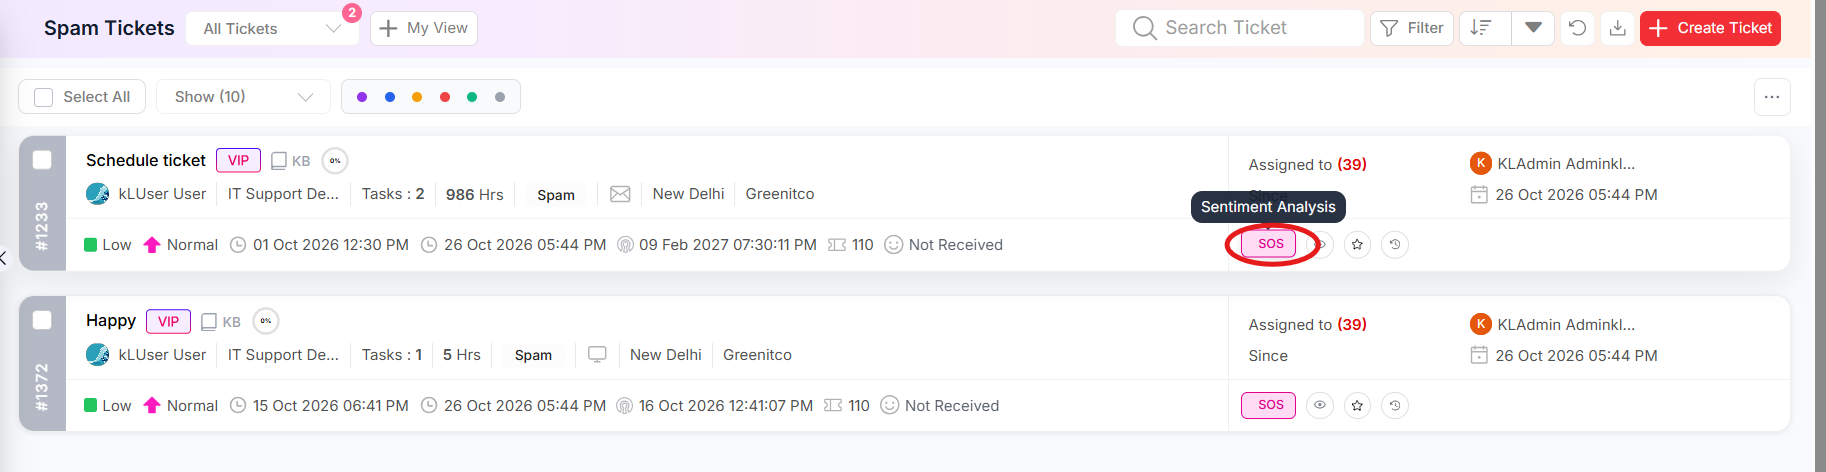Expand the sort dropdown arrow next to Filter

1533,28
